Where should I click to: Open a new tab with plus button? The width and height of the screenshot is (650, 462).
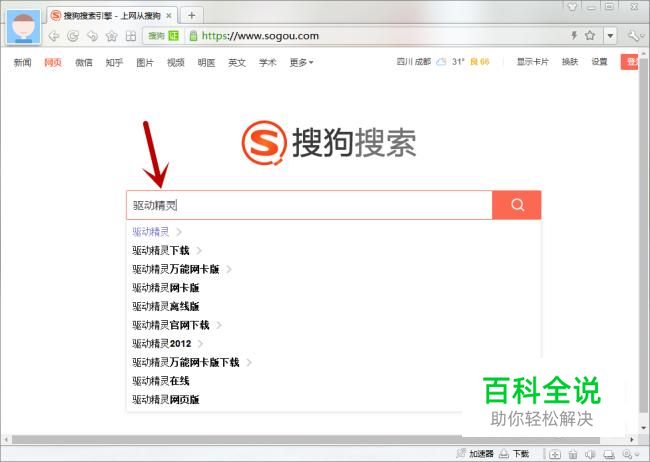click(192, 16)
